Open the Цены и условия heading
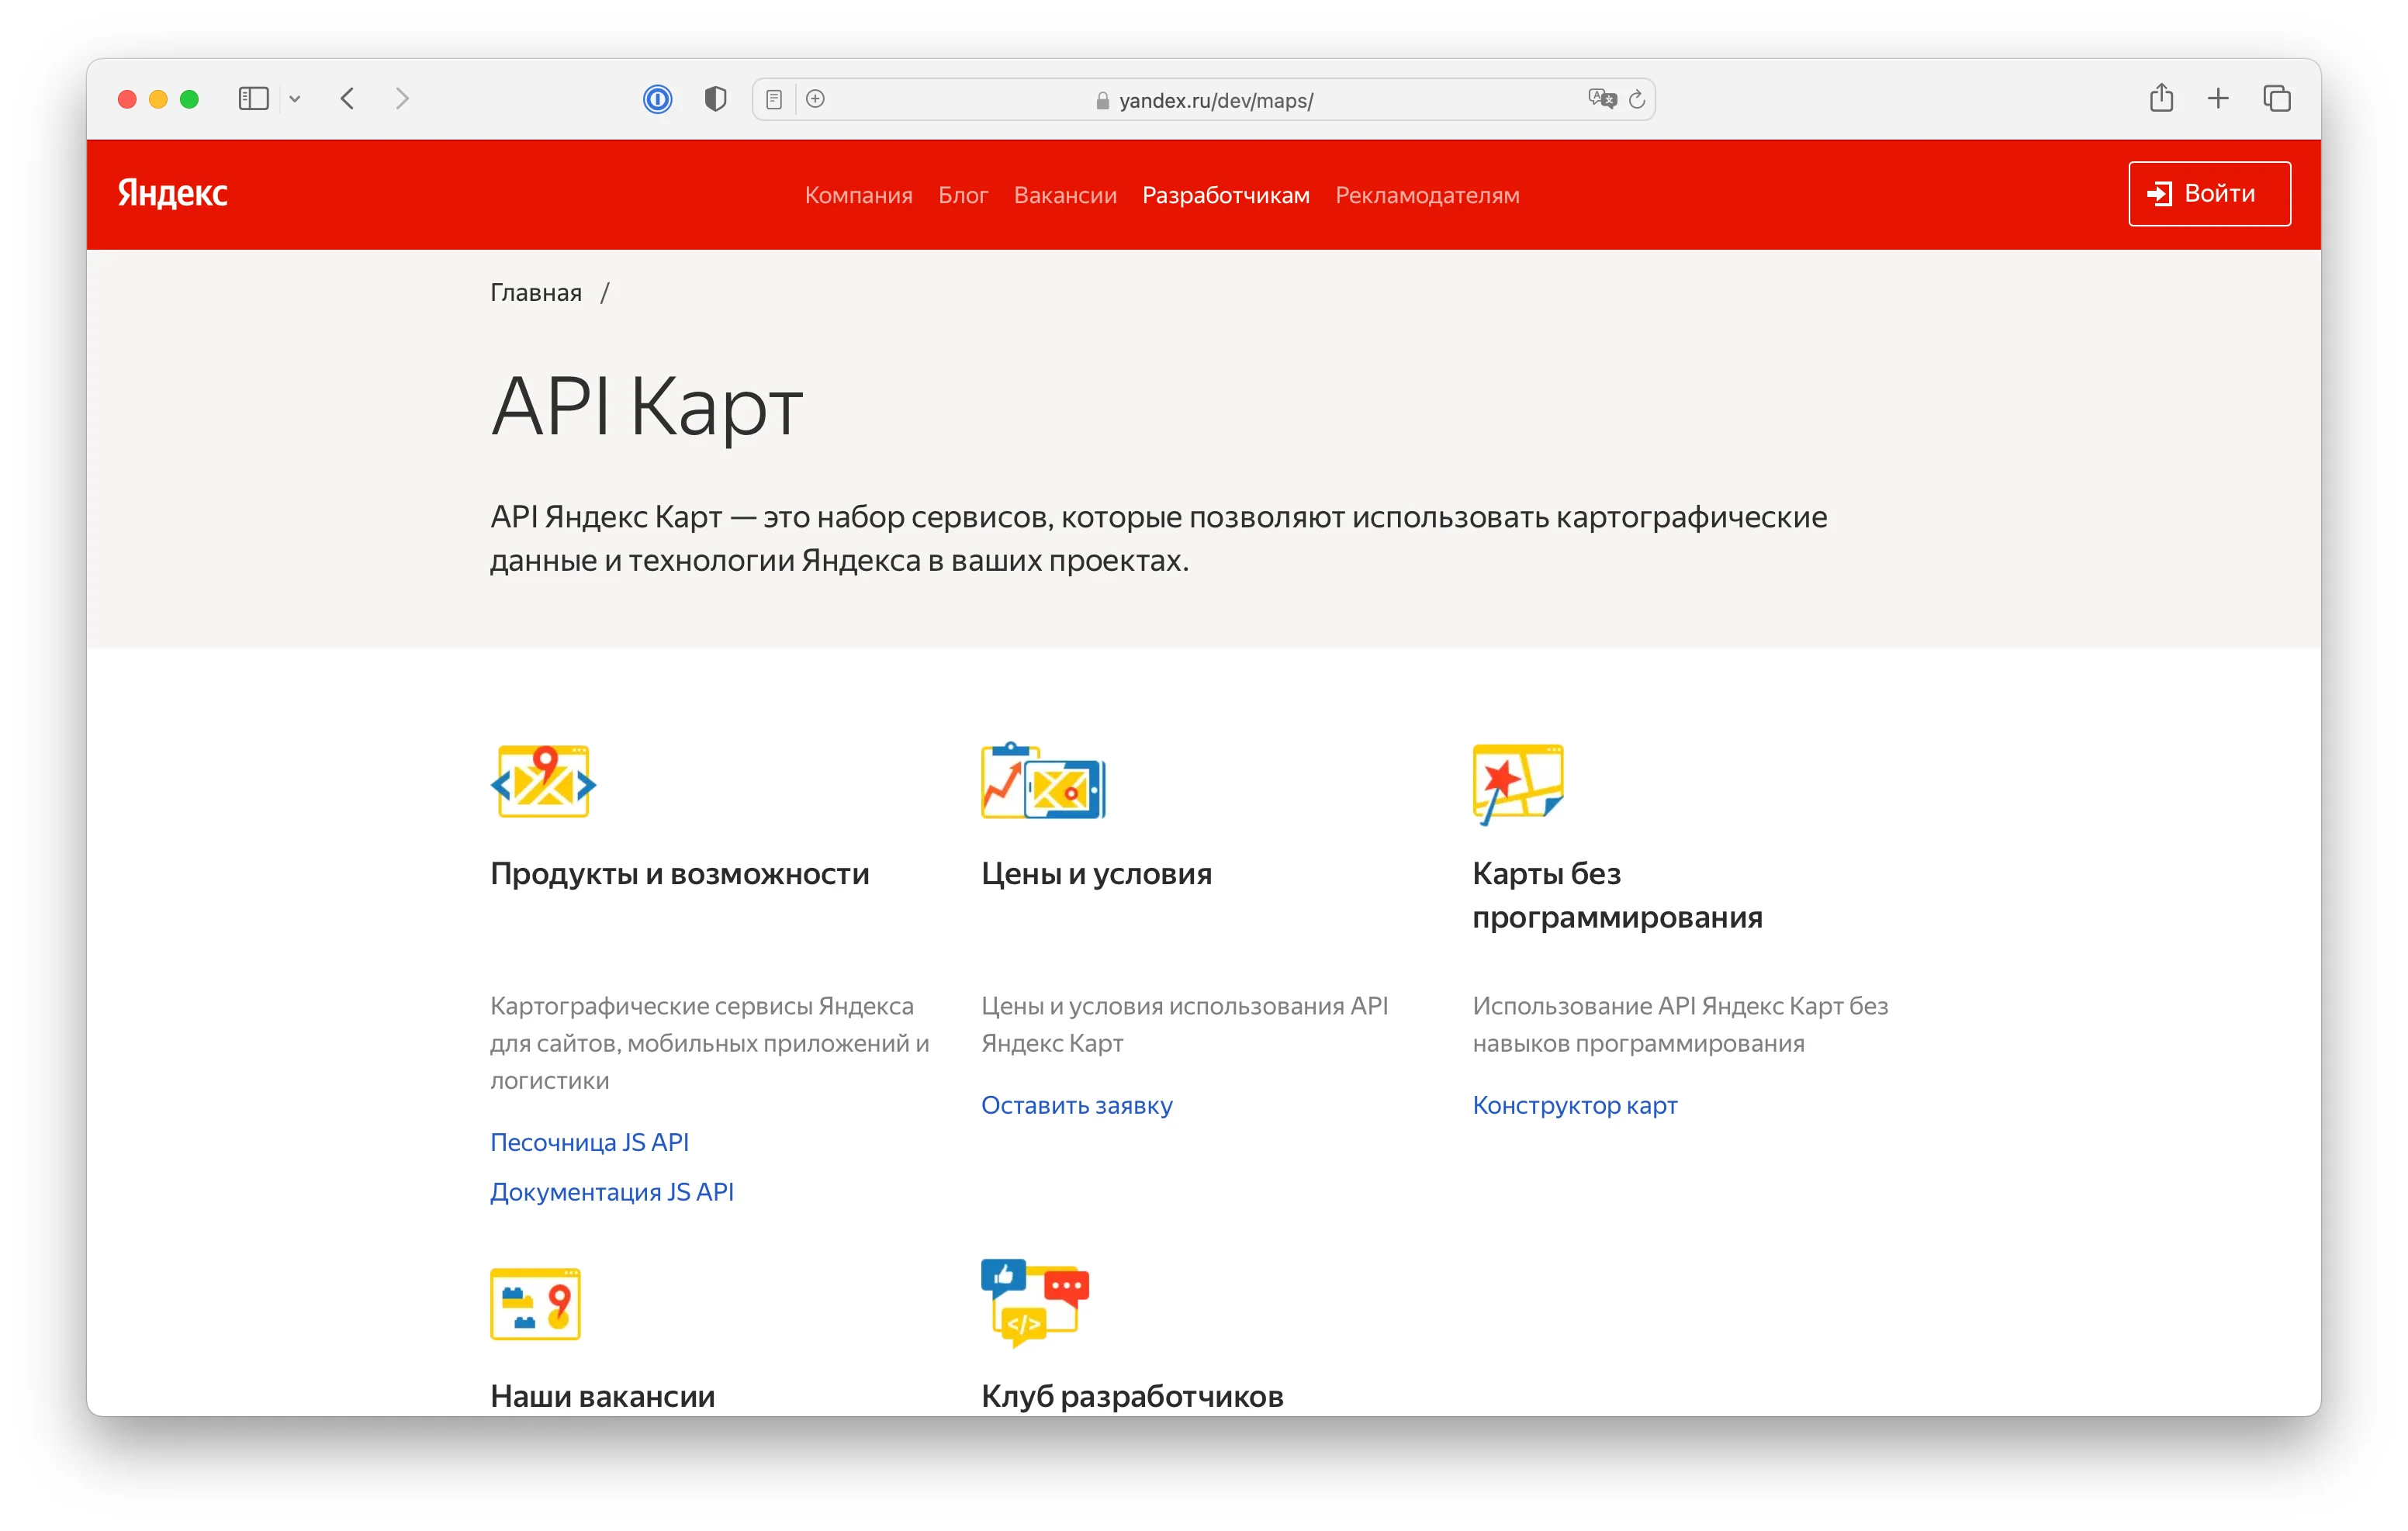2408x1531 pixels. [1096, 874]
